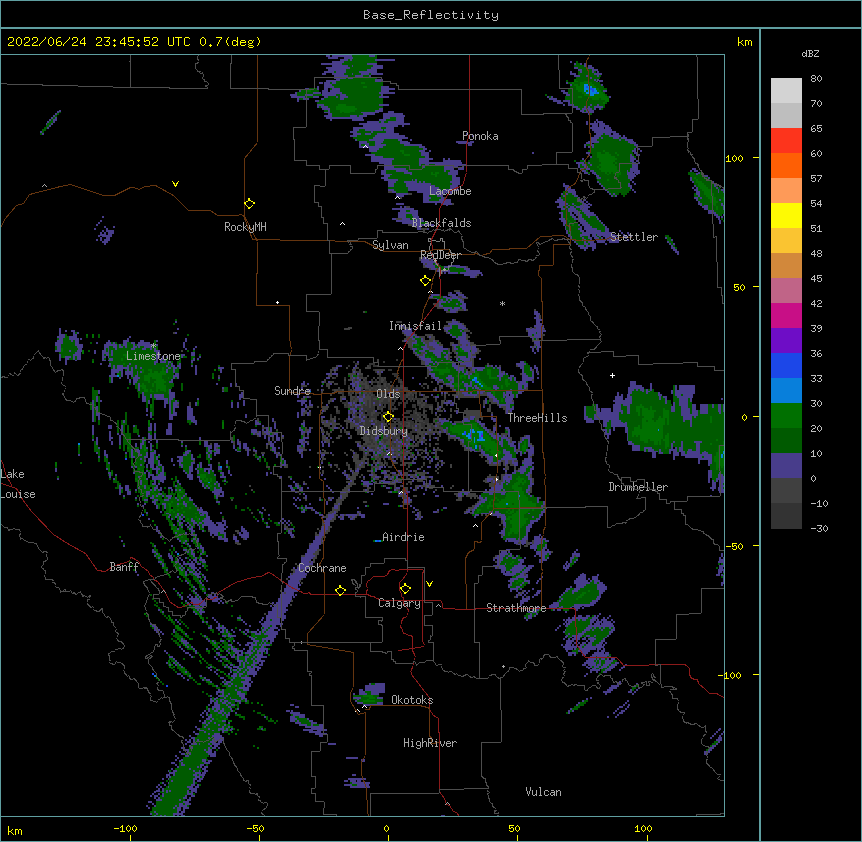Screen dimensions: 862x842
Task: Click the Didsbury map label
Action: pyautogui.click(x=384, y=431)
